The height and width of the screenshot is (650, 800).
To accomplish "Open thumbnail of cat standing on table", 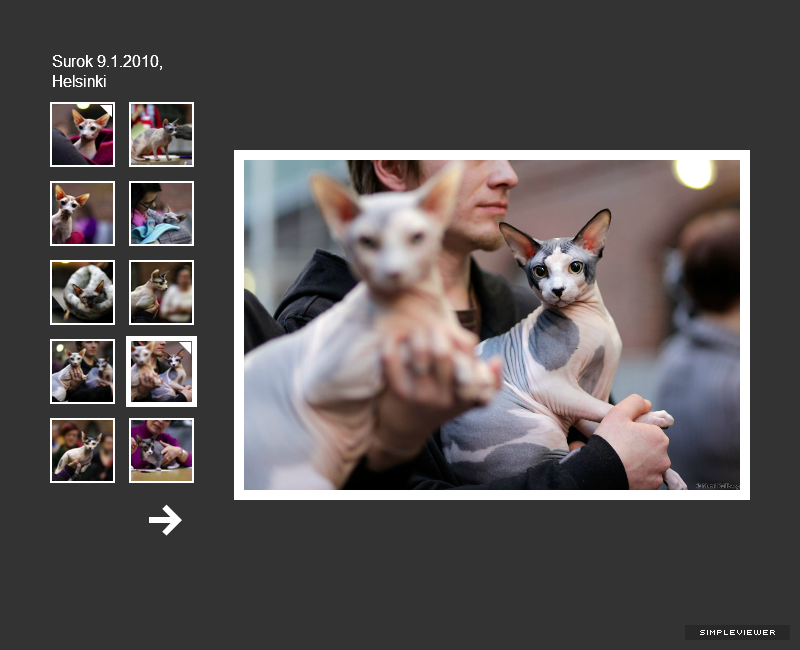I will coord(161,134).
